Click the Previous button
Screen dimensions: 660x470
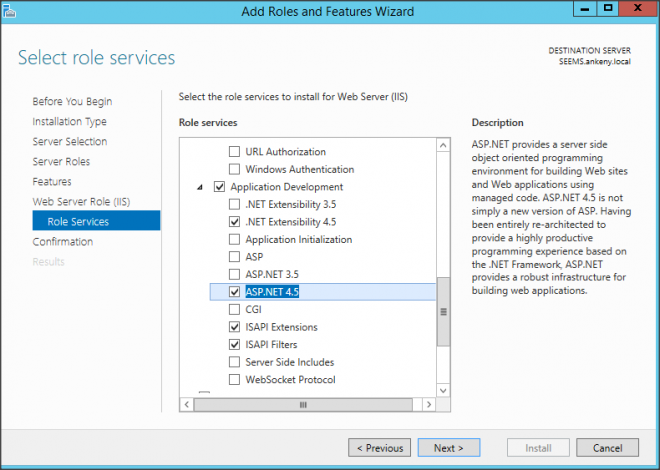click(x=379, y=448)
